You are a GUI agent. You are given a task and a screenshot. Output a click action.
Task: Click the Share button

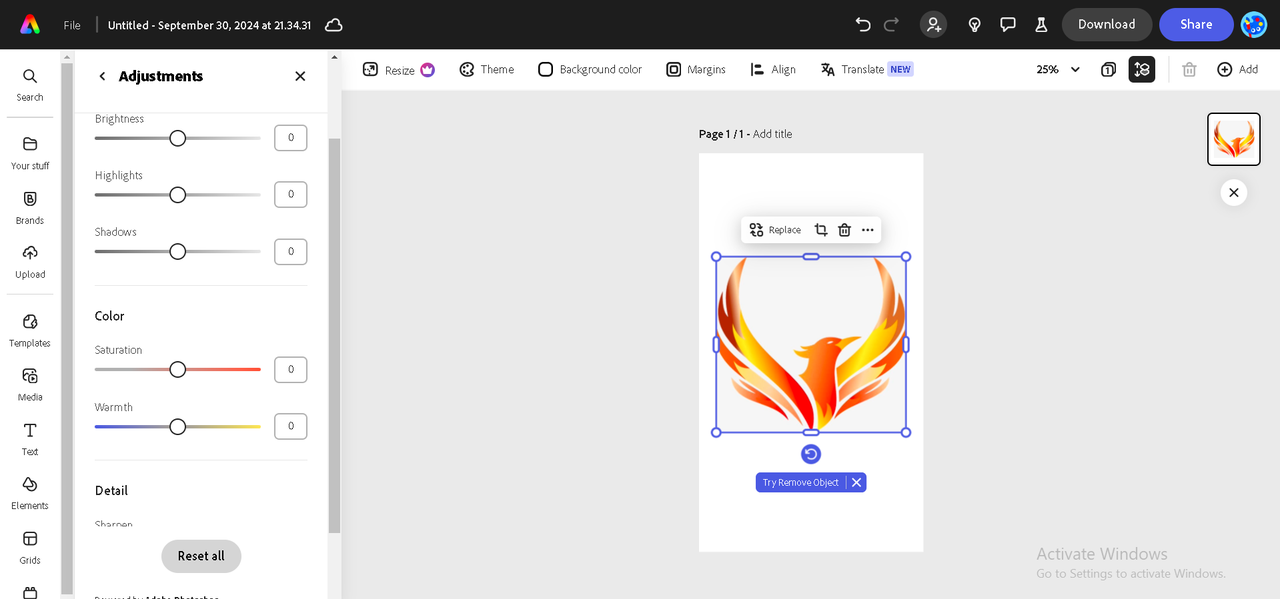pyautogui.click(x=1196, y=24)
